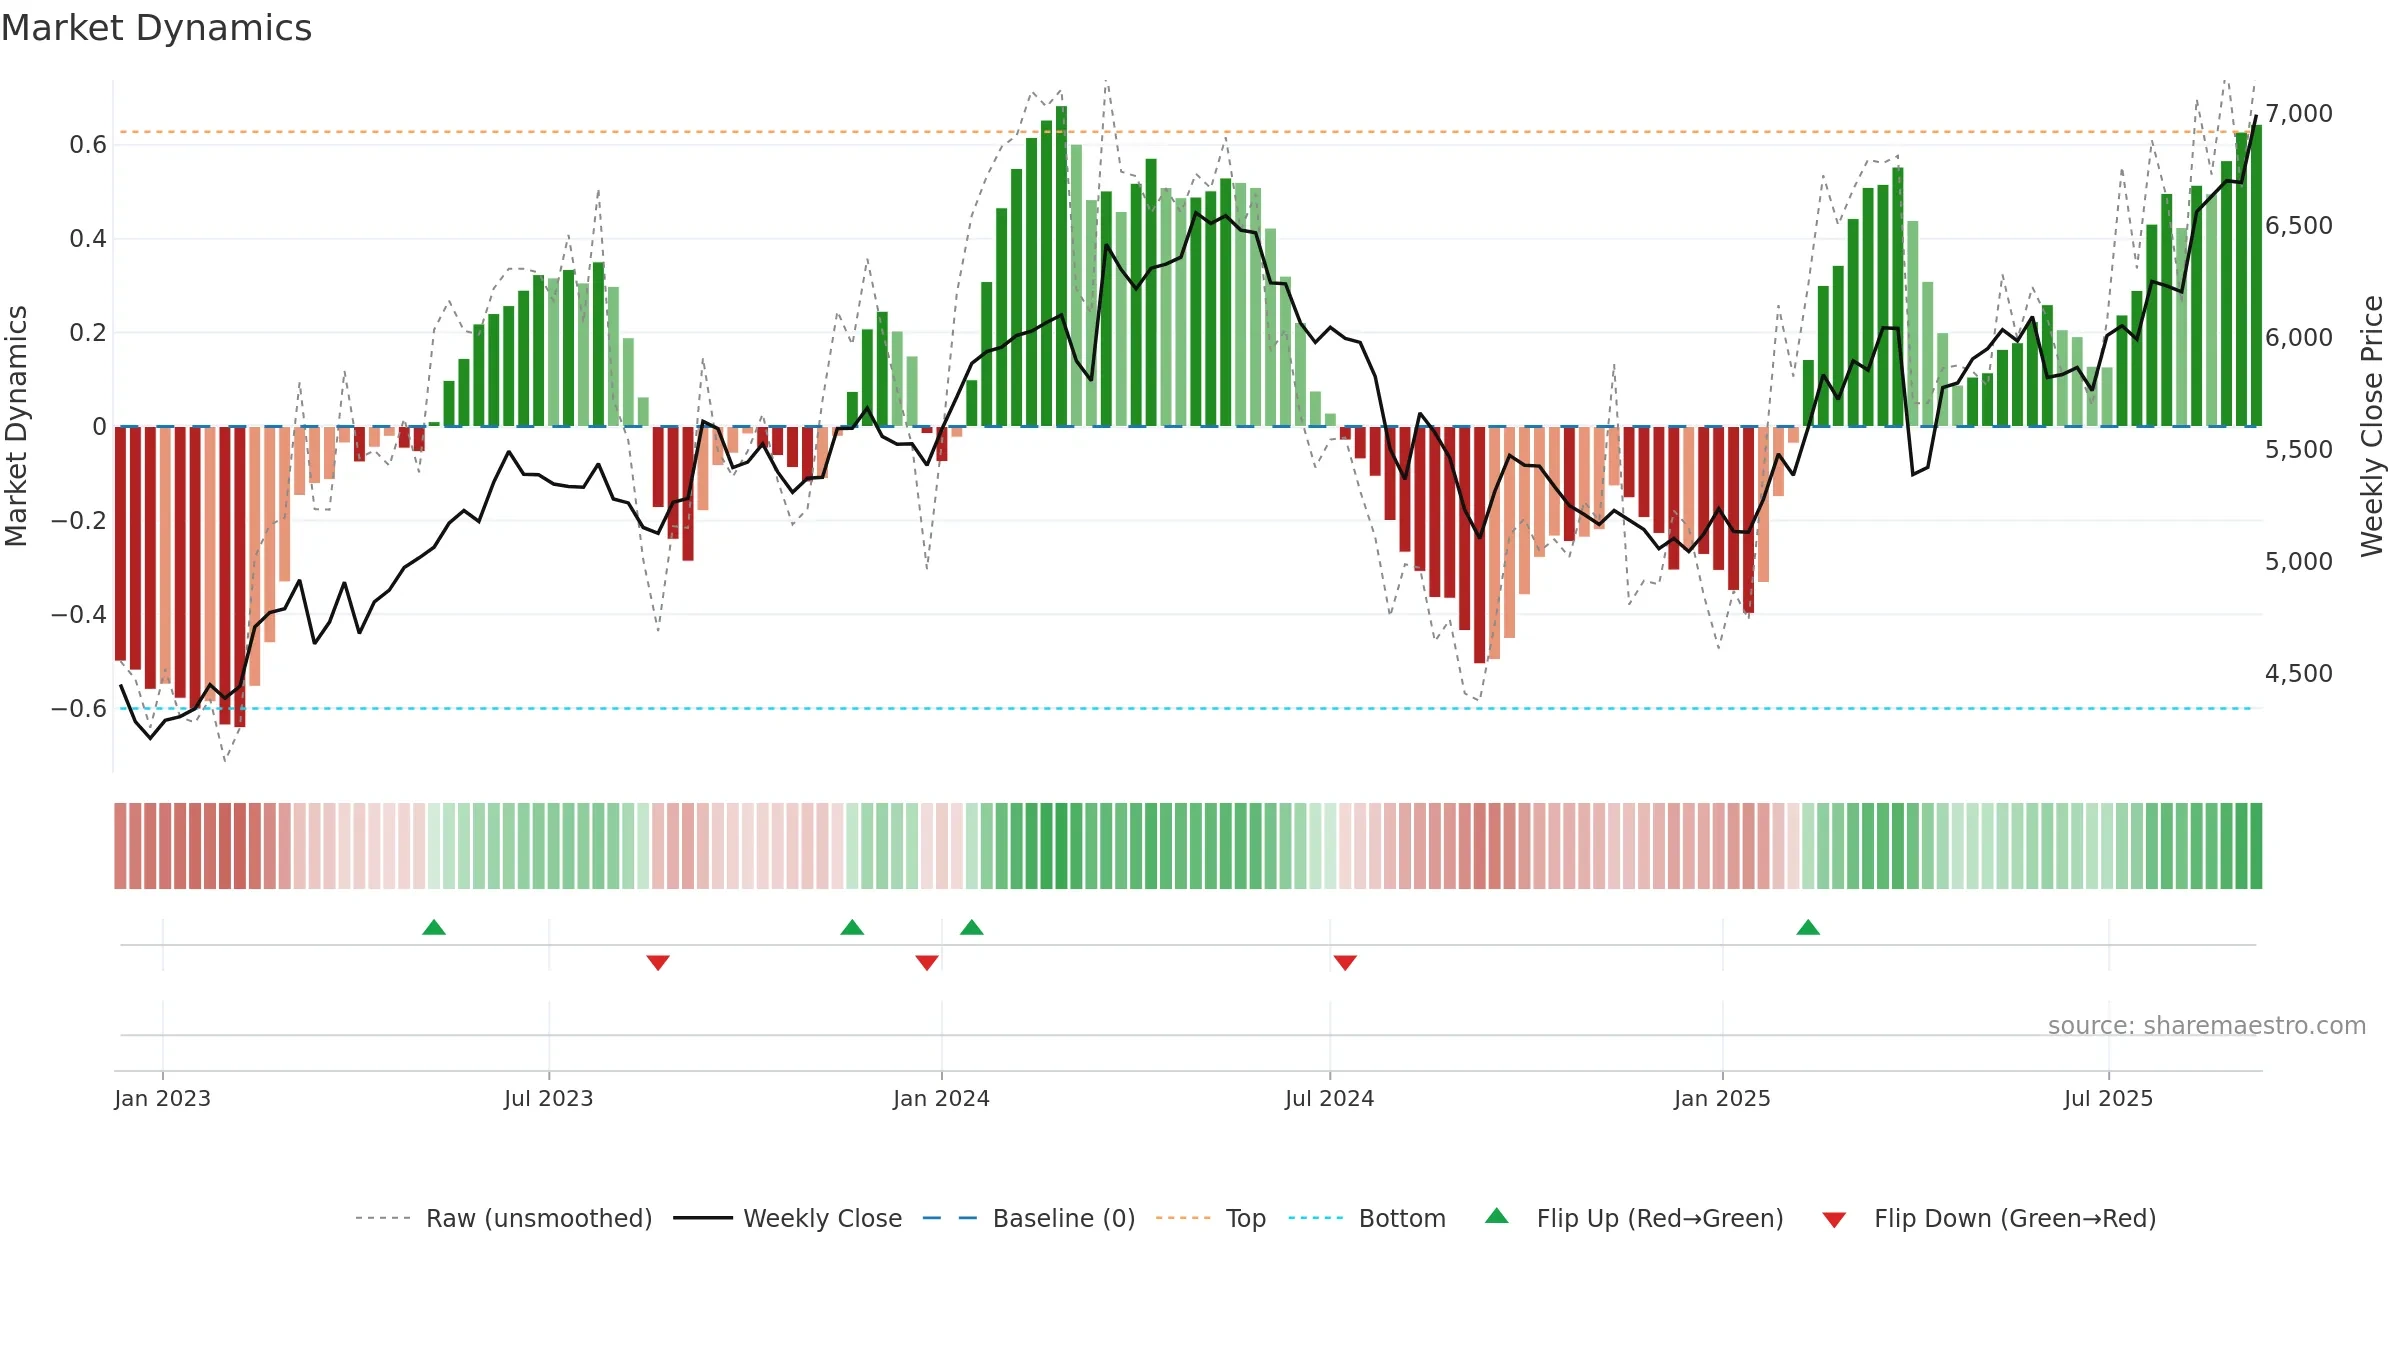Click the 0.2 left axis label
Image resolution: width=2400 pixels, height=1350 pixels.
[x=88, y=333]
